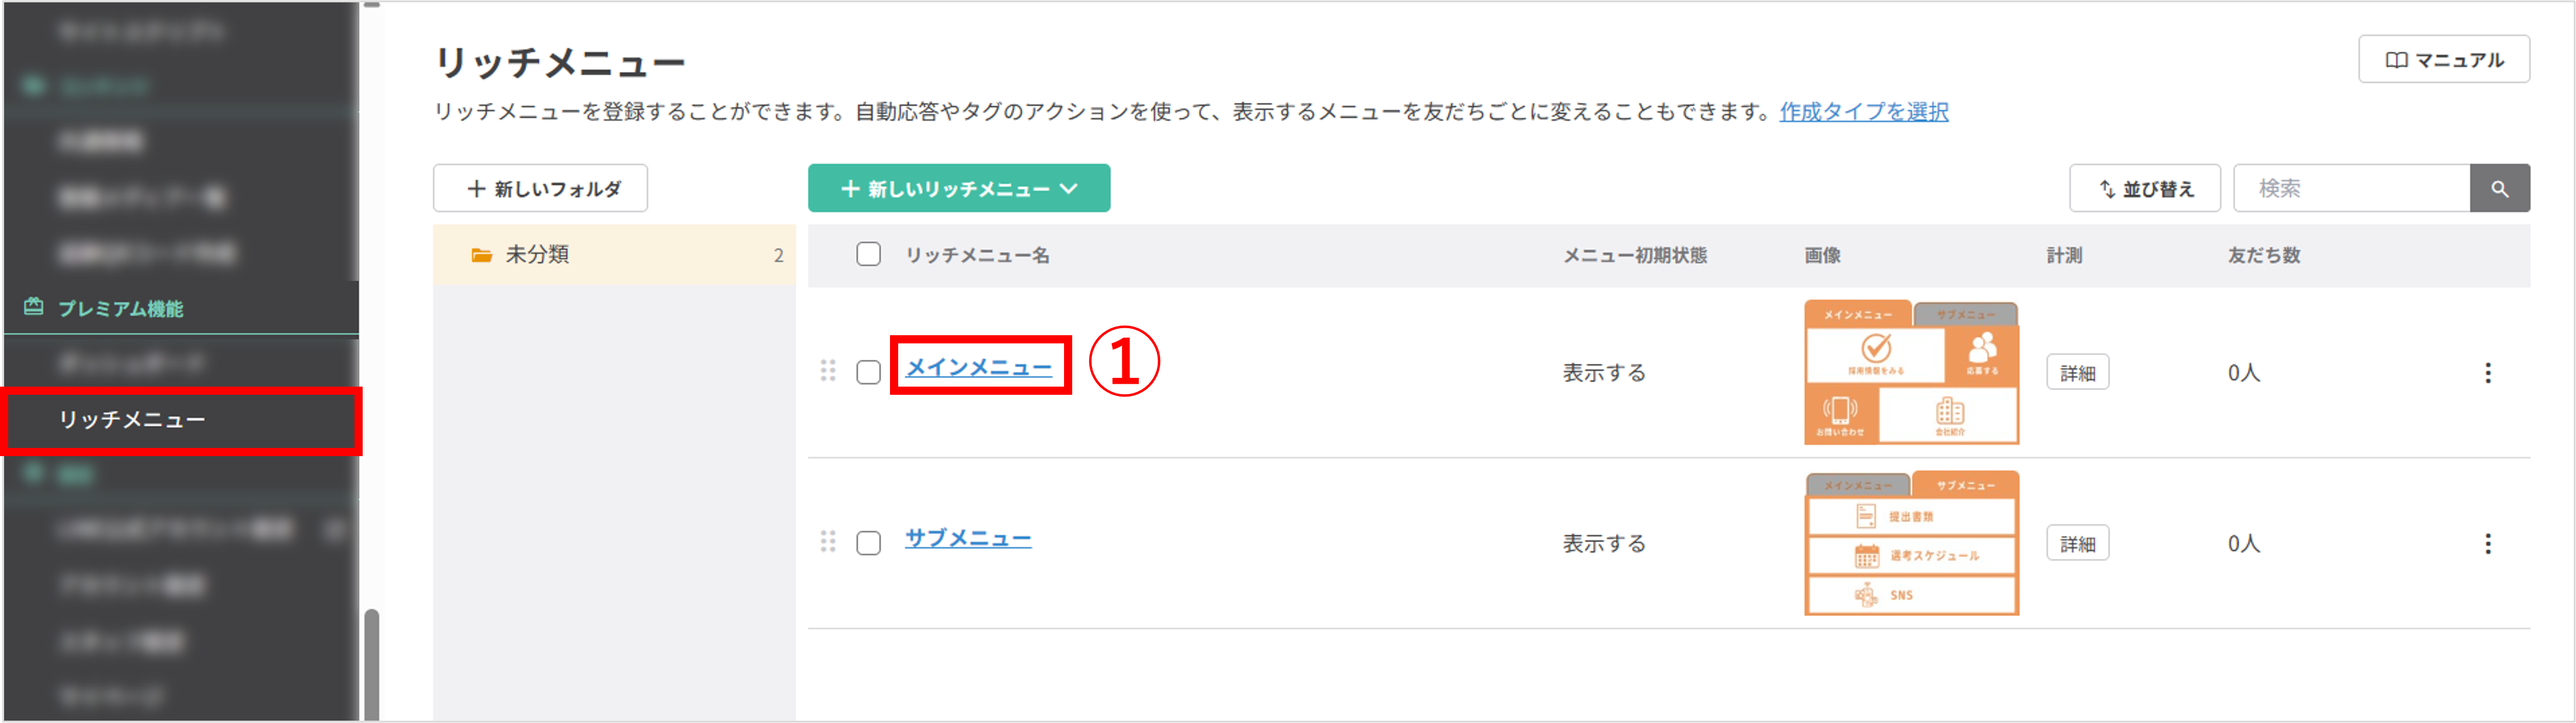Click the 詳細 button for サブメニュー
Viewport: 2576px width, 723px height.
coord(2077,543)
